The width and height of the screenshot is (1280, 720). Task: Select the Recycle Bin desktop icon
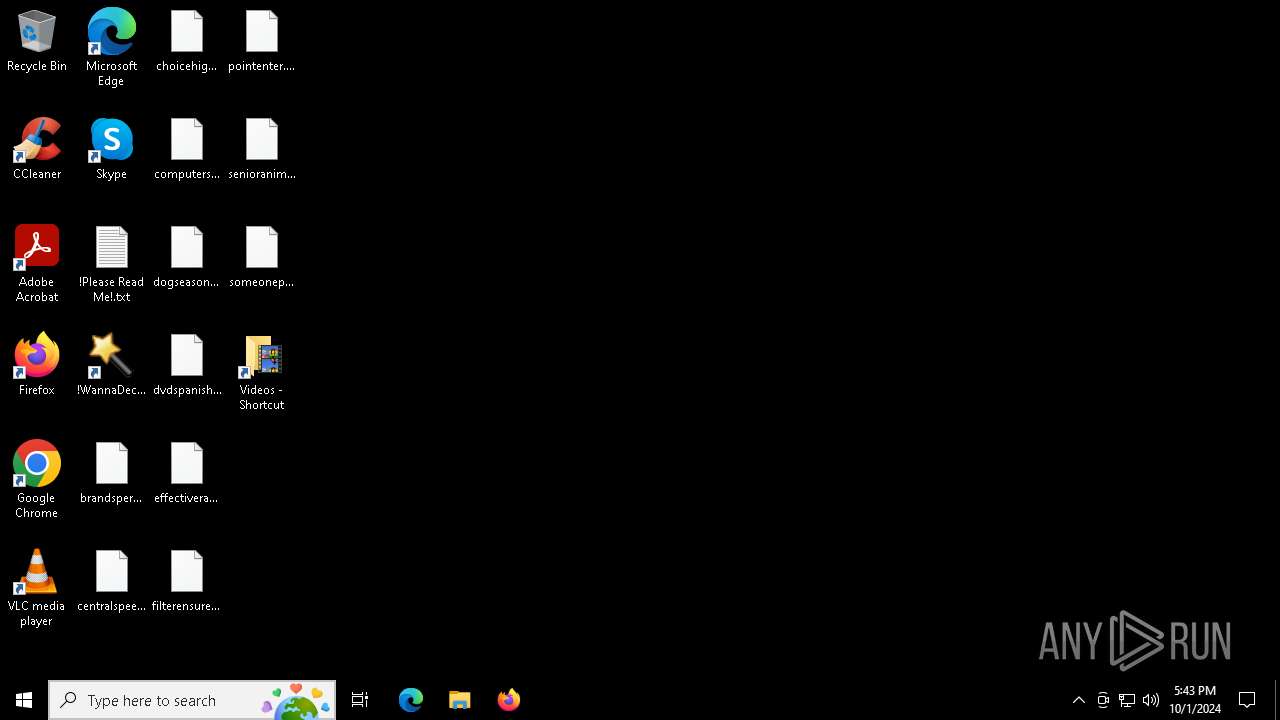37,41
